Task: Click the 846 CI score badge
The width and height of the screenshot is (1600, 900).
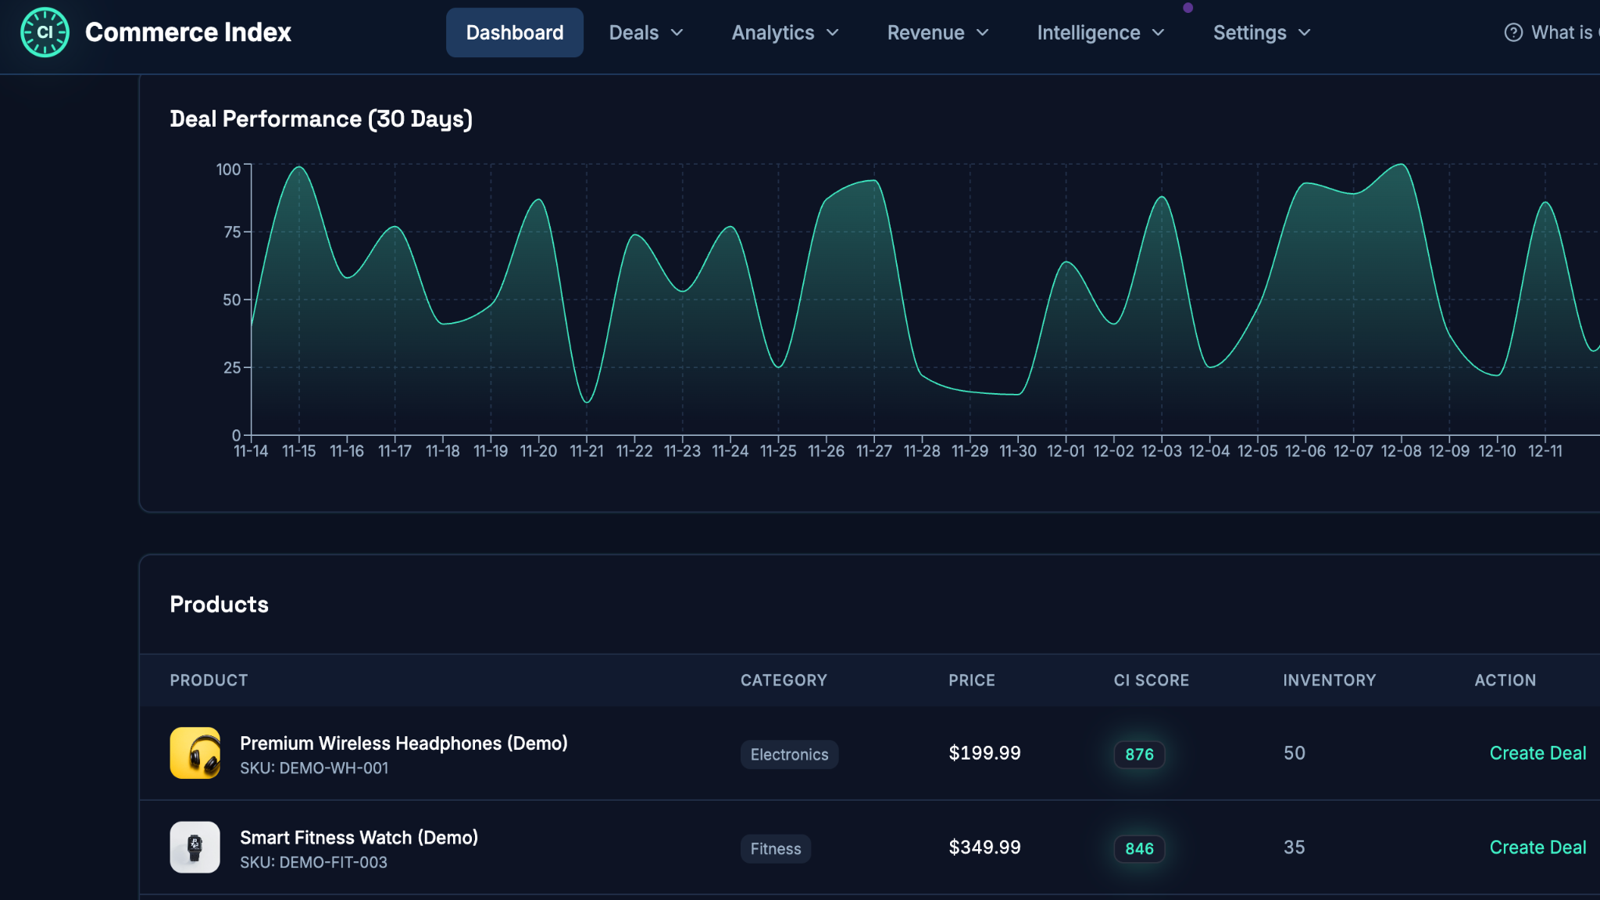Action: click(1139, 848)
